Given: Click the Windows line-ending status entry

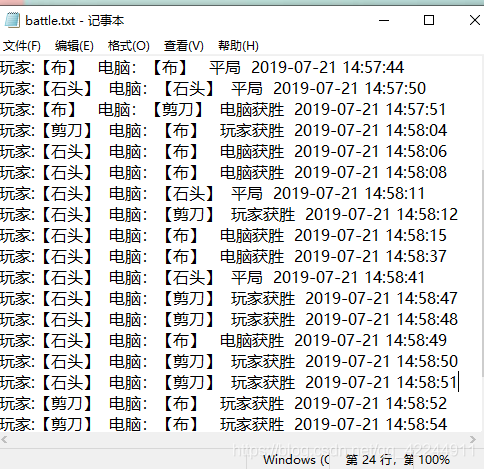Looking at the screenshot, I should tap(296, 460).
